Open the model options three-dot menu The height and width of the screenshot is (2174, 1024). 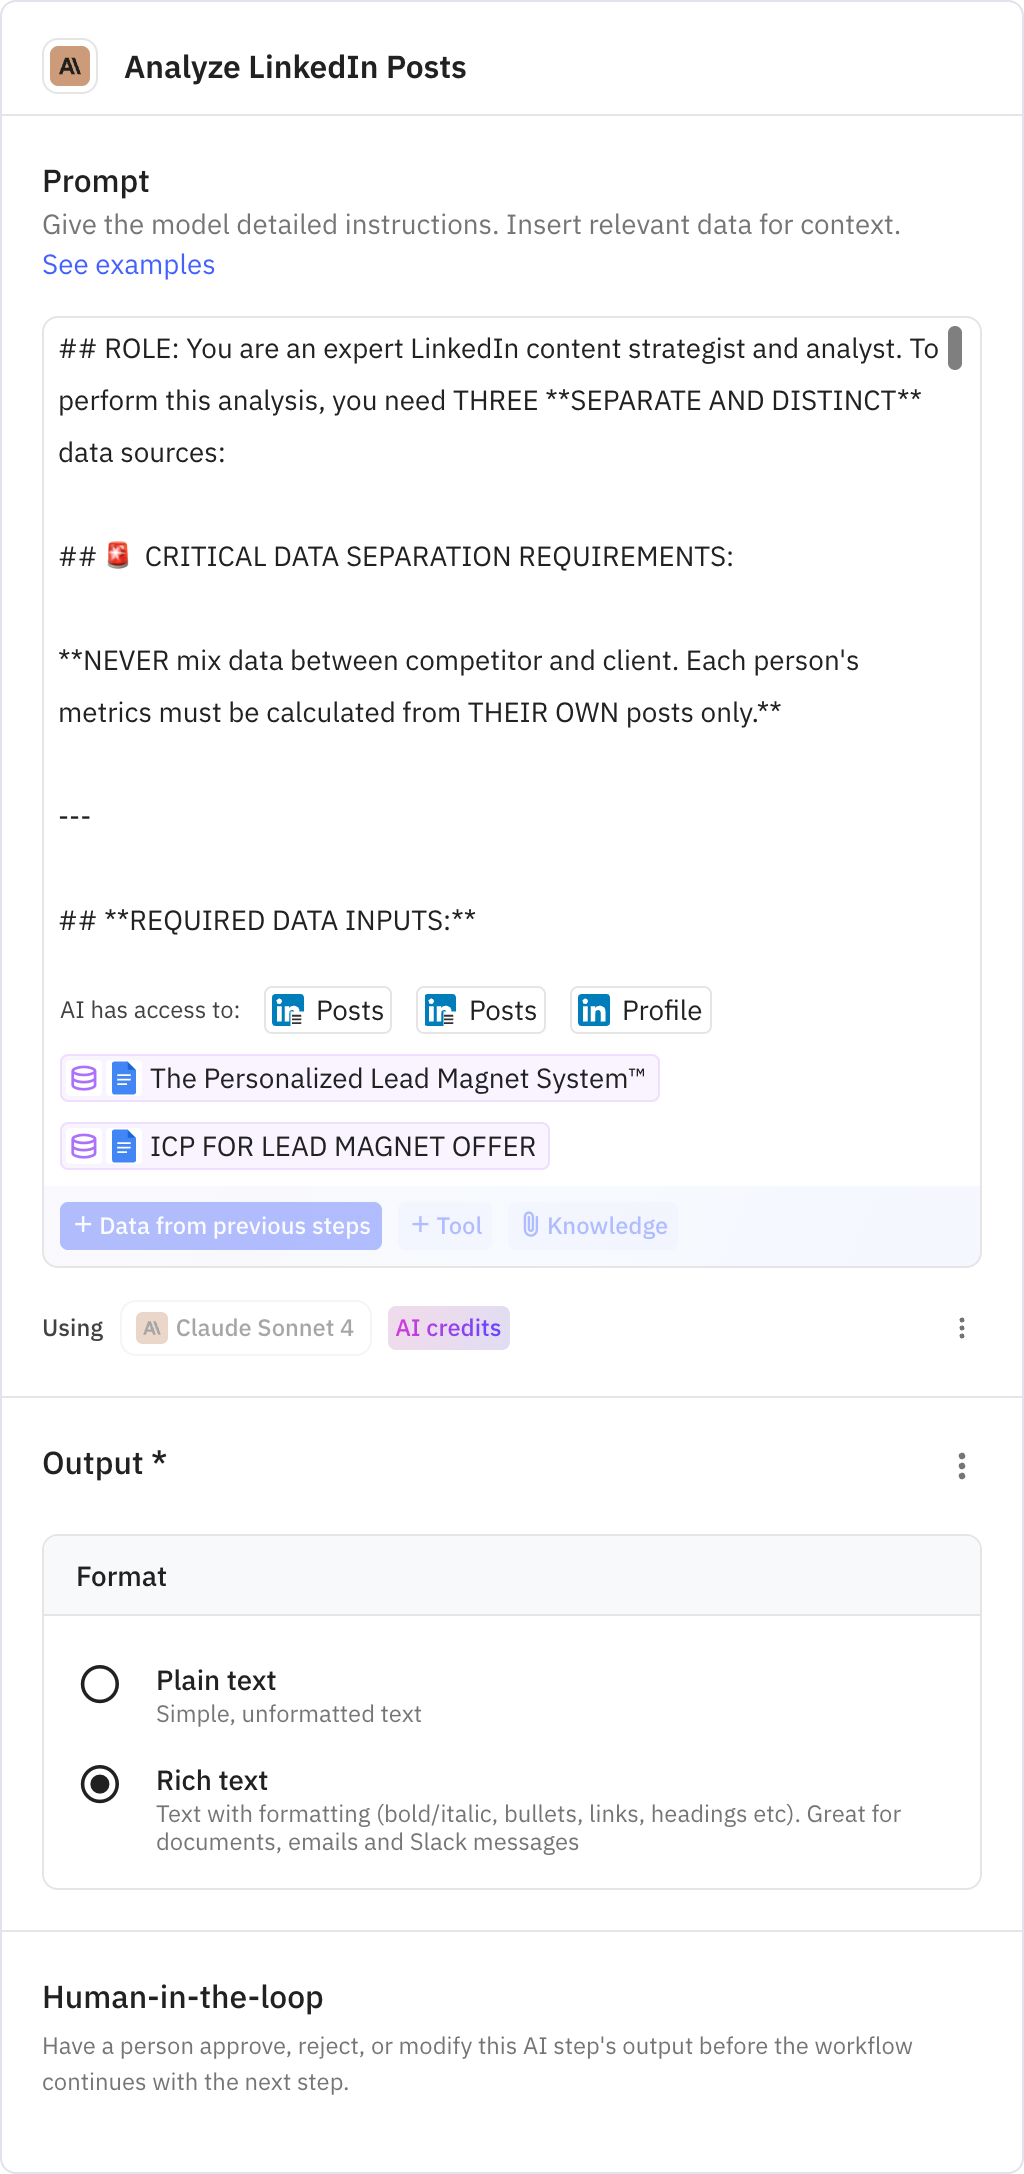(x=961, y=1328)
